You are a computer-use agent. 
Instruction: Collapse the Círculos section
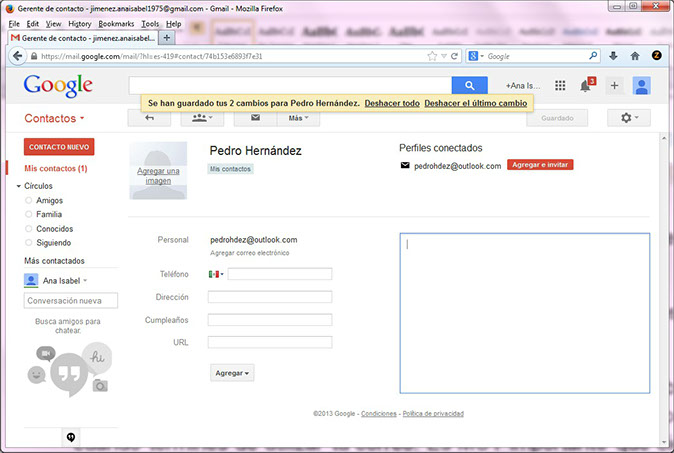click(x=19, y=186)
